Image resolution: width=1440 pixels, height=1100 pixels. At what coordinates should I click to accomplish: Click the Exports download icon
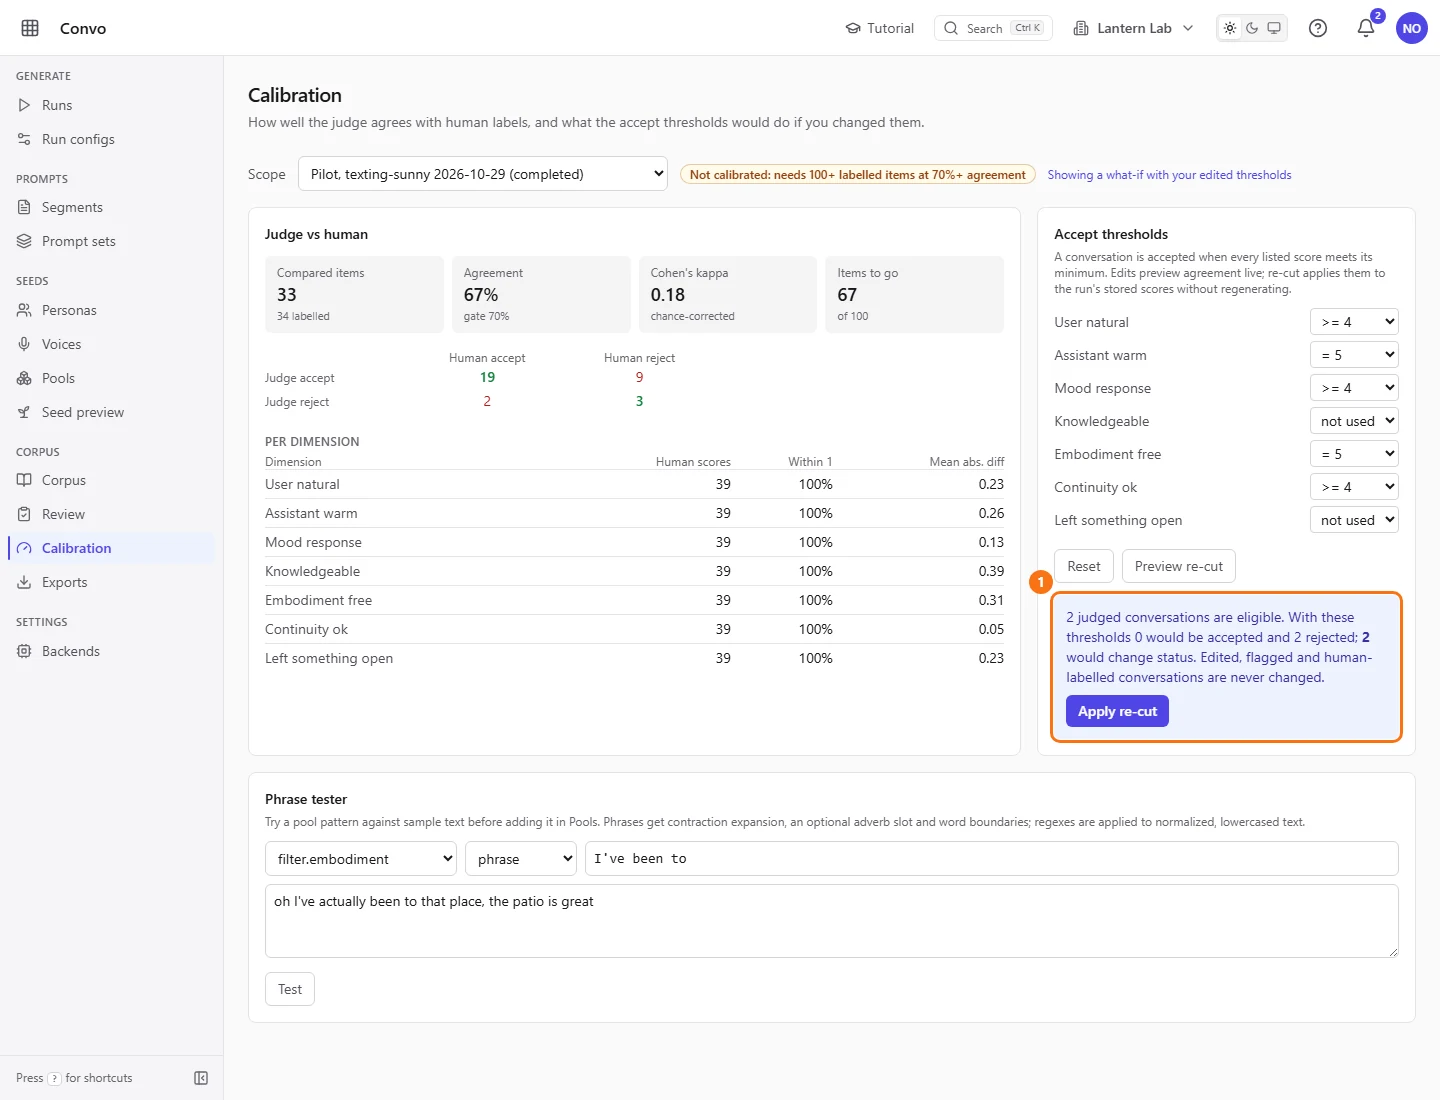click(x=24, y=582)
